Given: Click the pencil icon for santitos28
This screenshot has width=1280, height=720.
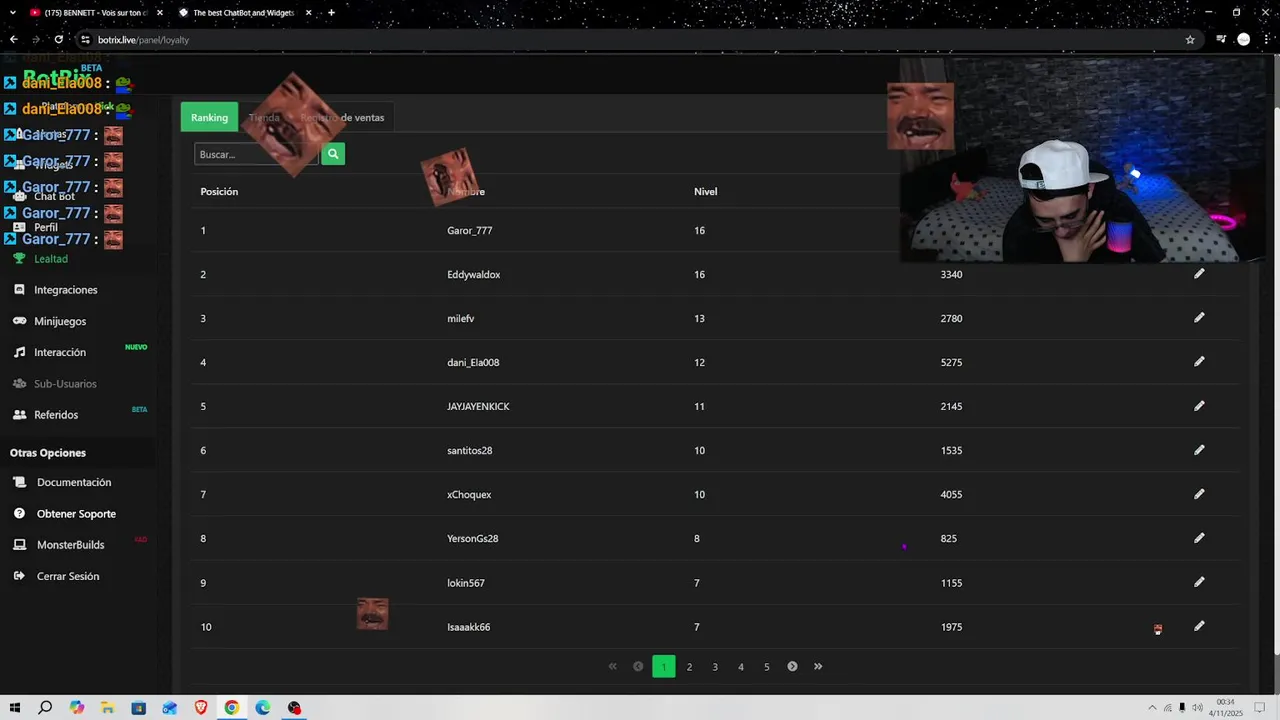Looking at the screenshot, I should point(1199,450).
